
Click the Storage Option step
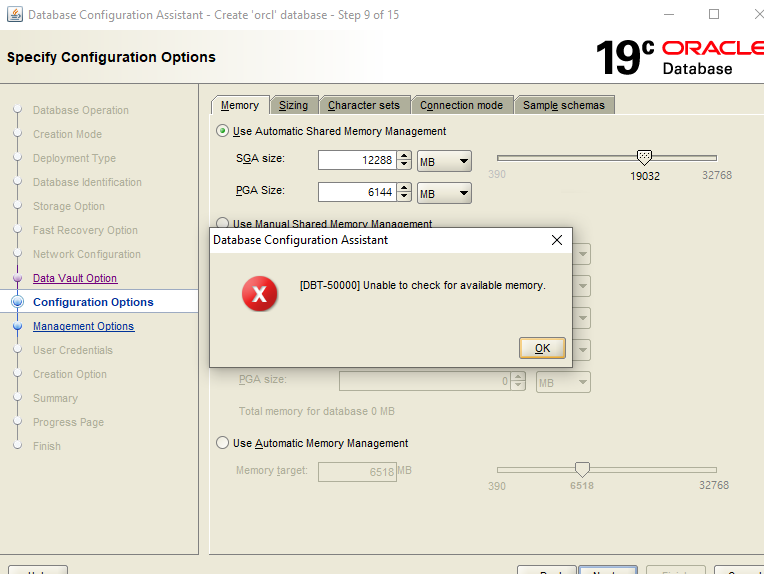click(x=69, y=206)
